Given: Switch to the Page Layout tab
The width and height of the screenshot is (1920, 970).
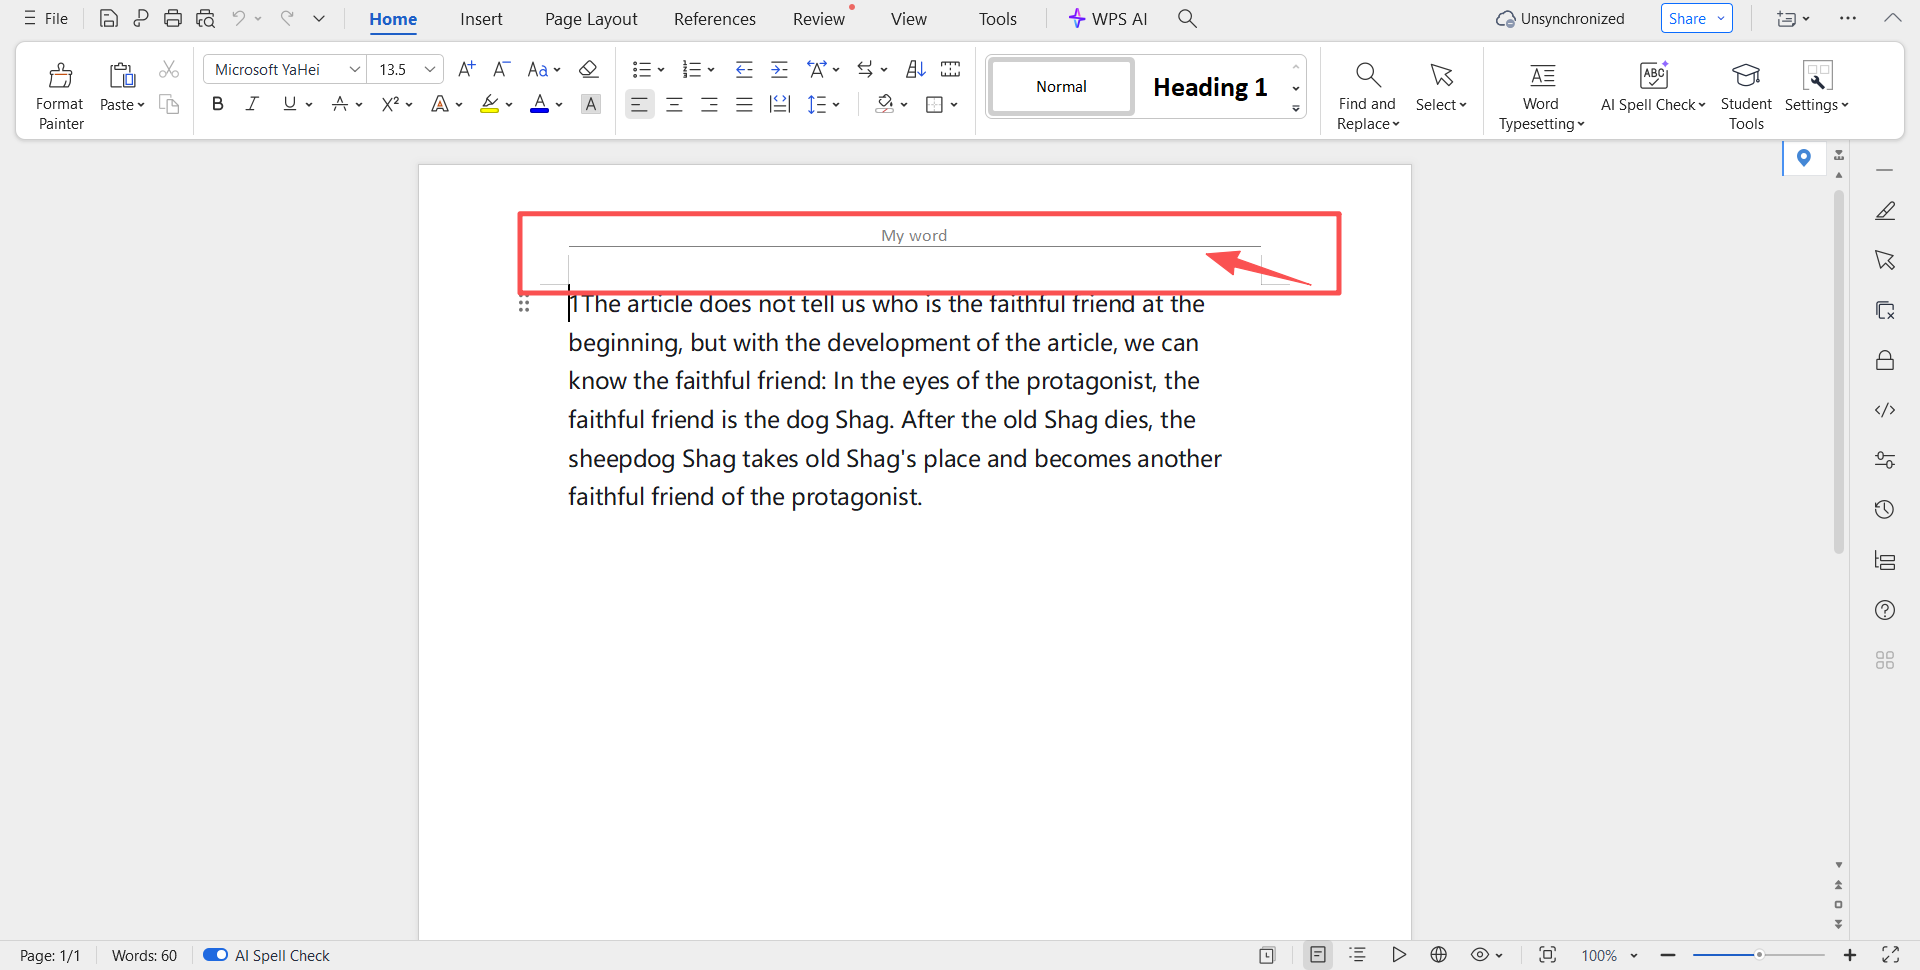Looking at the screenshot, I should point(590,19).
